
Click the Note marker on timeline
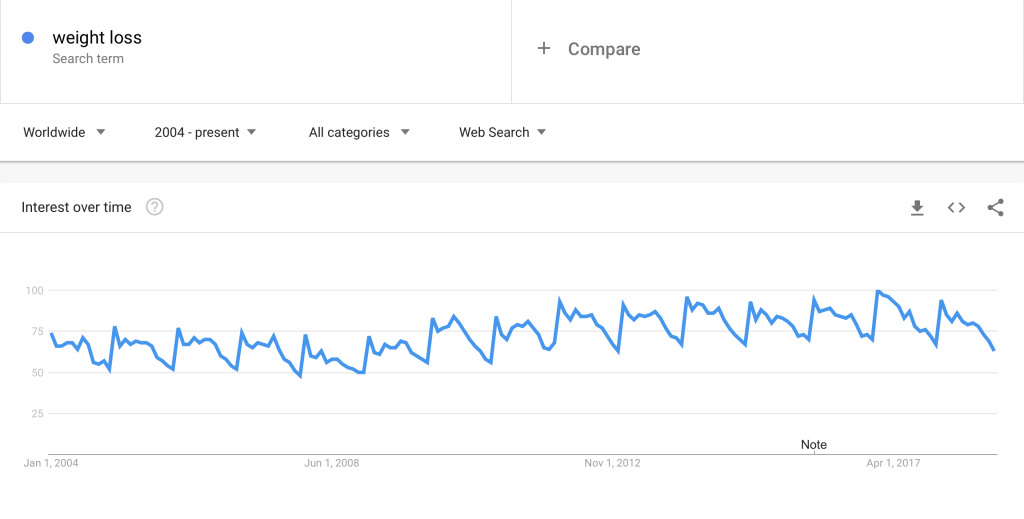(x=814, y=445)
